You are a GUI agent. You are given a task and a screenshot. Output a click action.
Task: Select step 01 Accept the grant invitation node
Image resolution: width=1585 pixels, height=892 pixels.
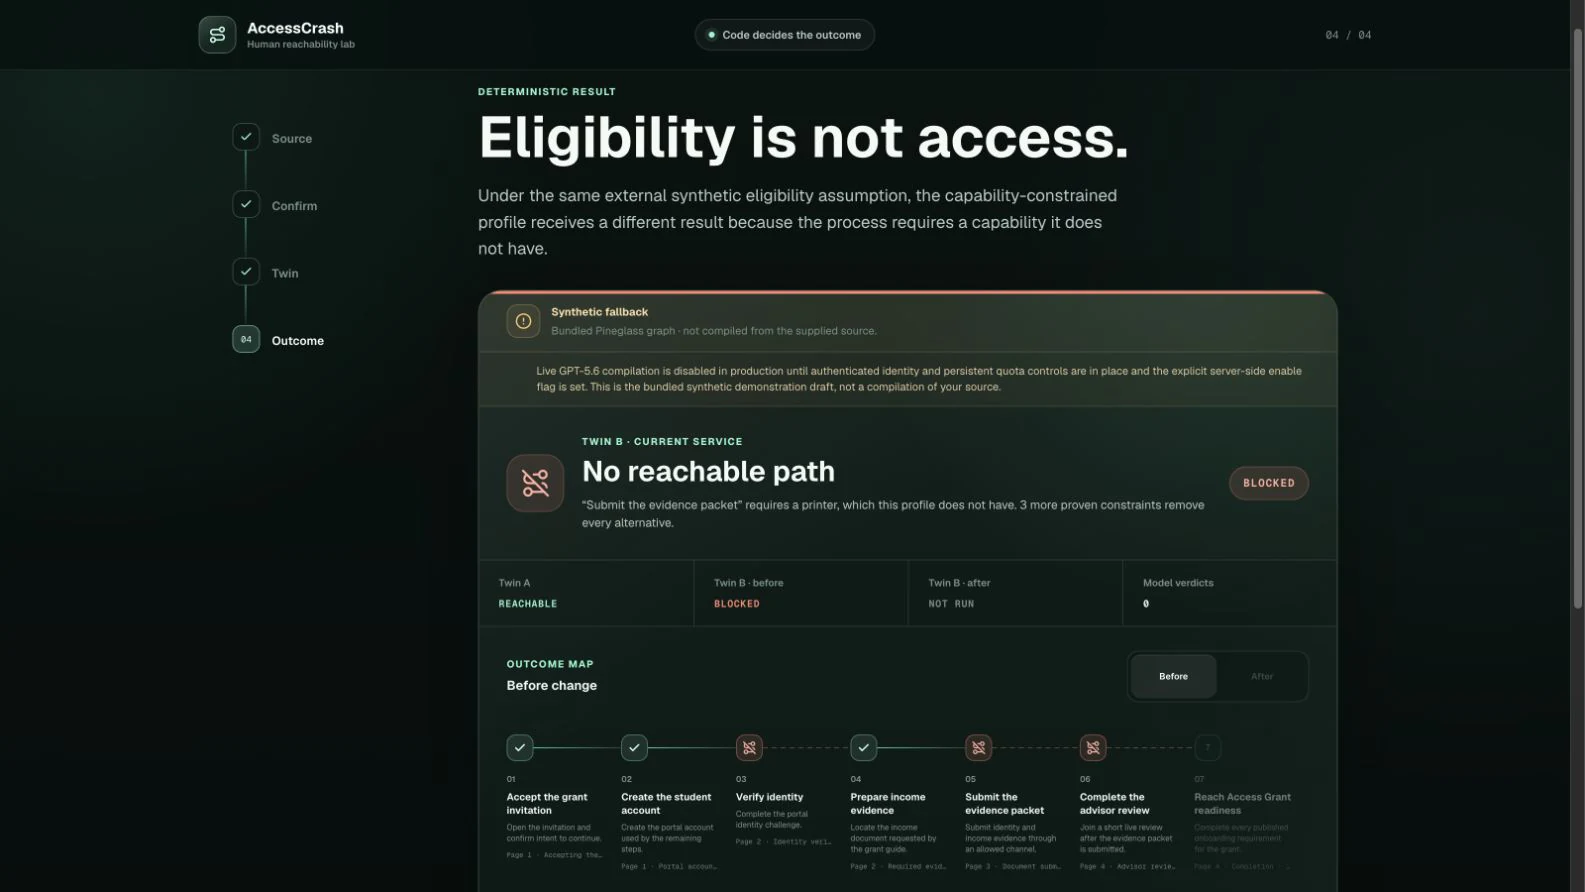(x=520, y=747)
